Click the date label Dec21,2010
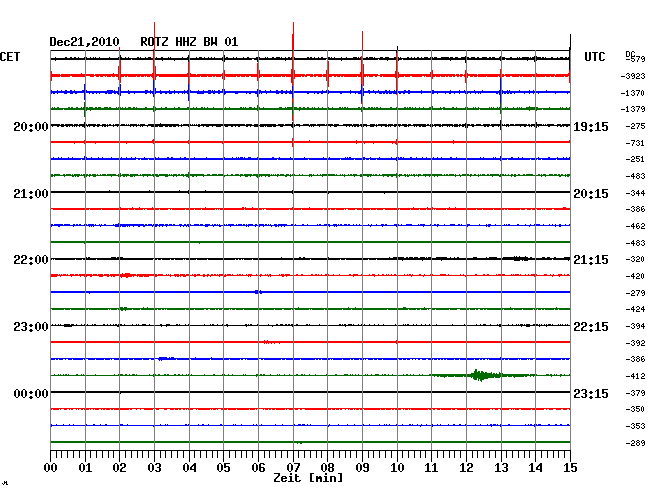Viewport: 650px width, 494px height. 84,42
